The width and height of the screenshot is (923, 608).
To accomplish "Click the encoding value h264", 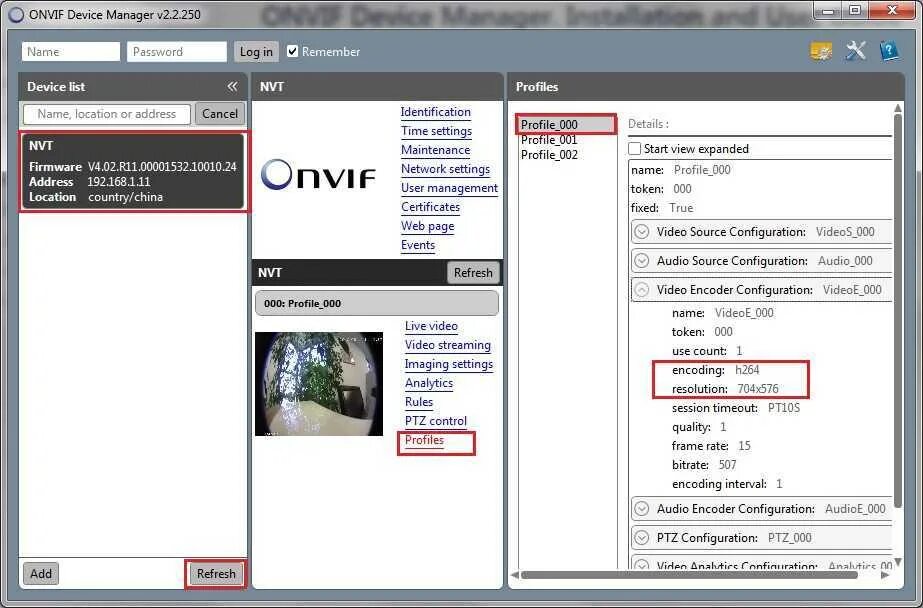I will coord(747,370).
